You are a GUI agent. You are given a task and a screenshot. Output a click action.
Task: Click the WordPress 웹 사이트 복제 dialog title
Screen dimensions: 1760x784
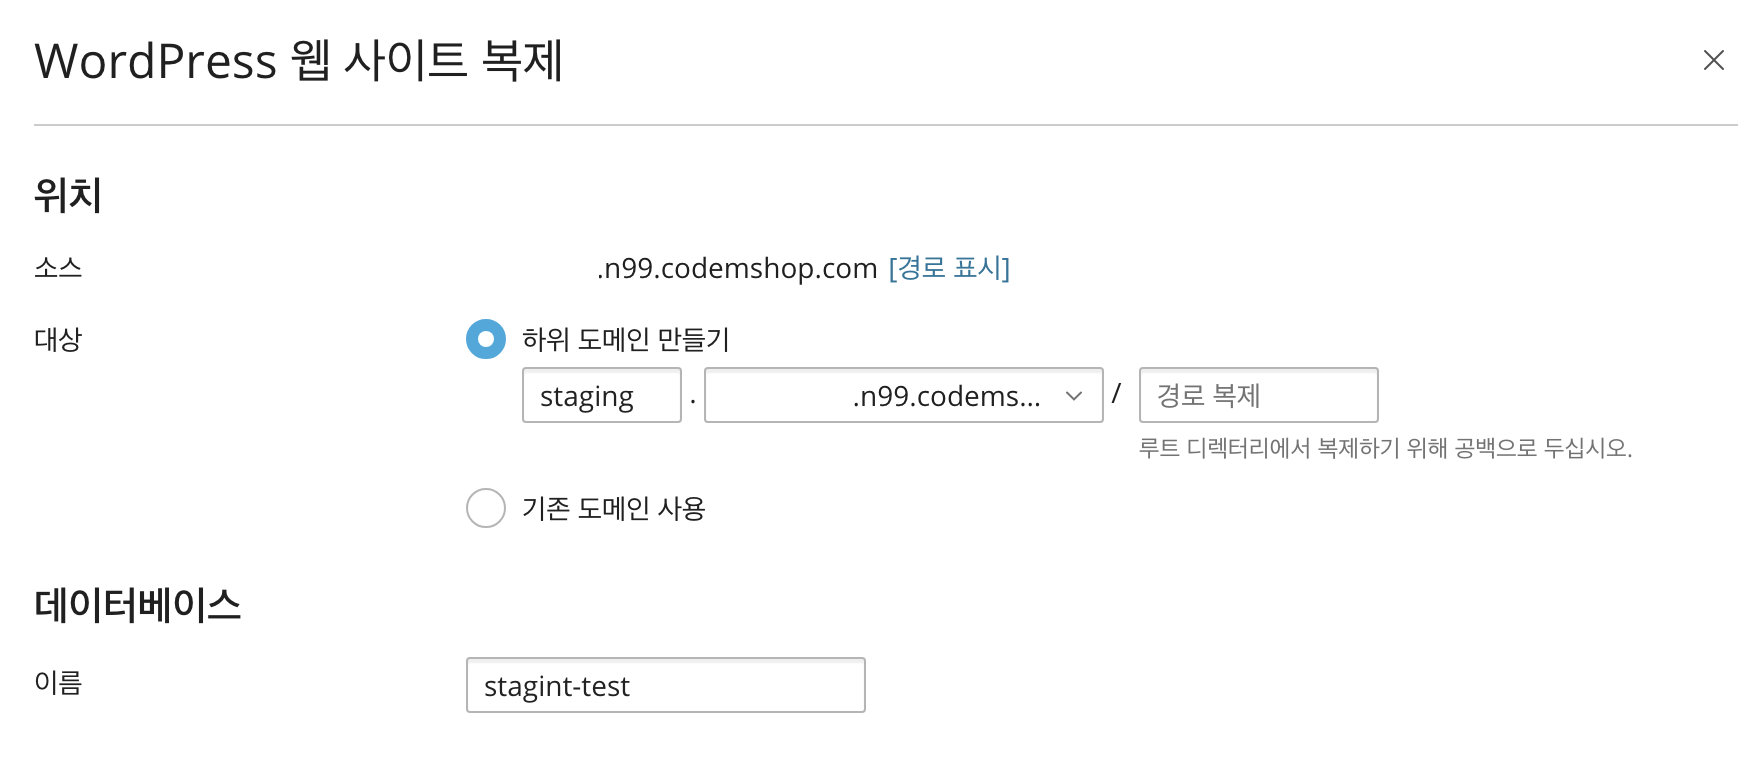click(x=299, y=61)
